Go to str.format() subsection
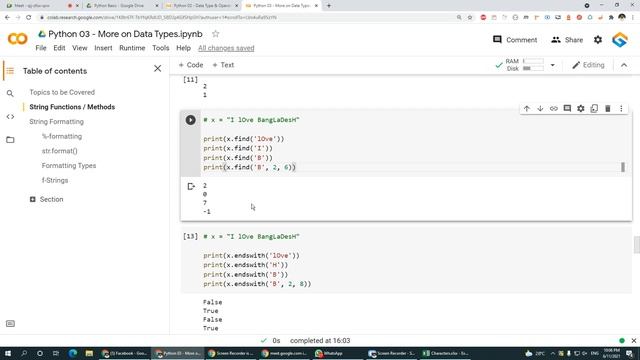 [x=59, y=151]
